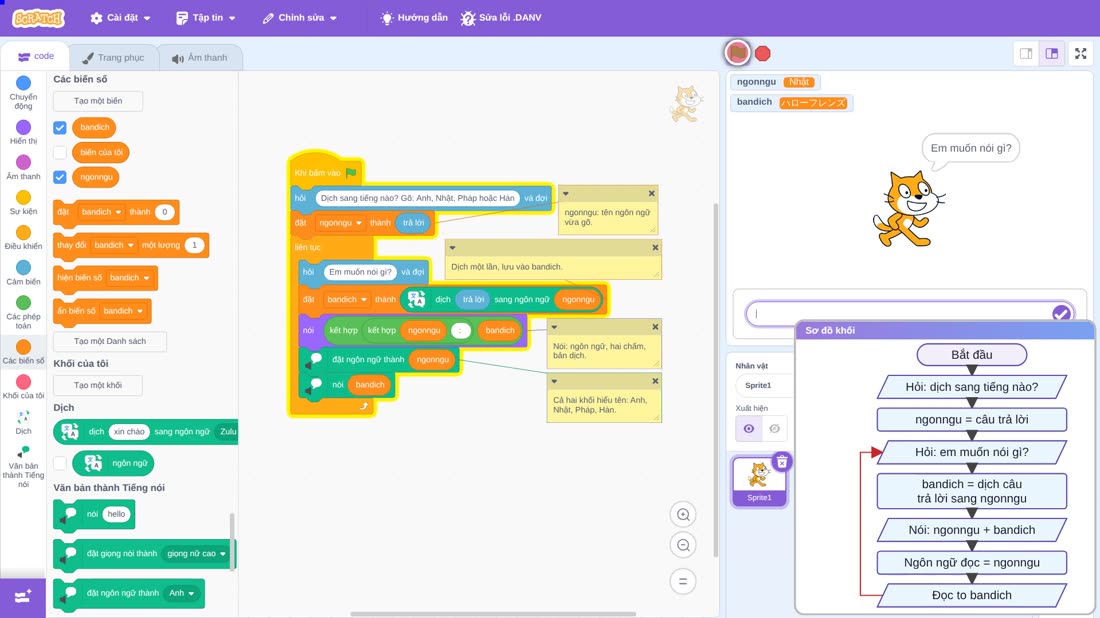Switch to the Trang phục tab
The height and width of the screenshot is (618, 1100).
coord(113,58)
